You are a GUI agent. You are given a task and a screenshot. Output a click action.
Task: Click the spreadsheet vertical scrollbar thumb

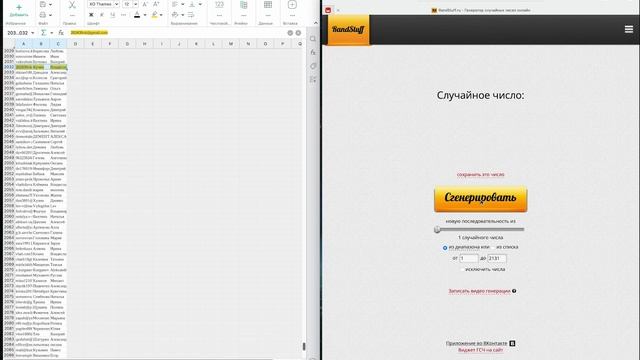click(304, 346)
